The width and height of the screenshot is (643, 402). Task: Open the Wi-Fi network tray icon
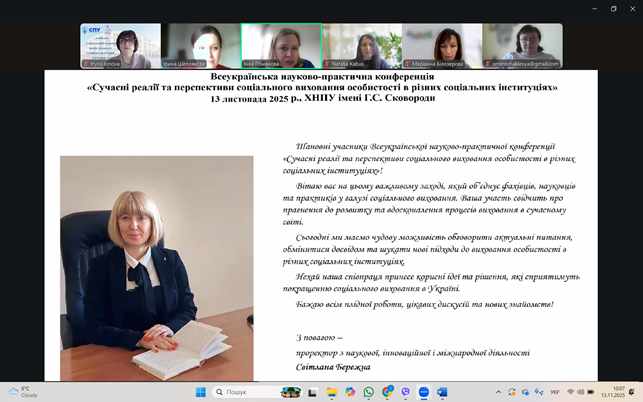[x=571, y=392]
